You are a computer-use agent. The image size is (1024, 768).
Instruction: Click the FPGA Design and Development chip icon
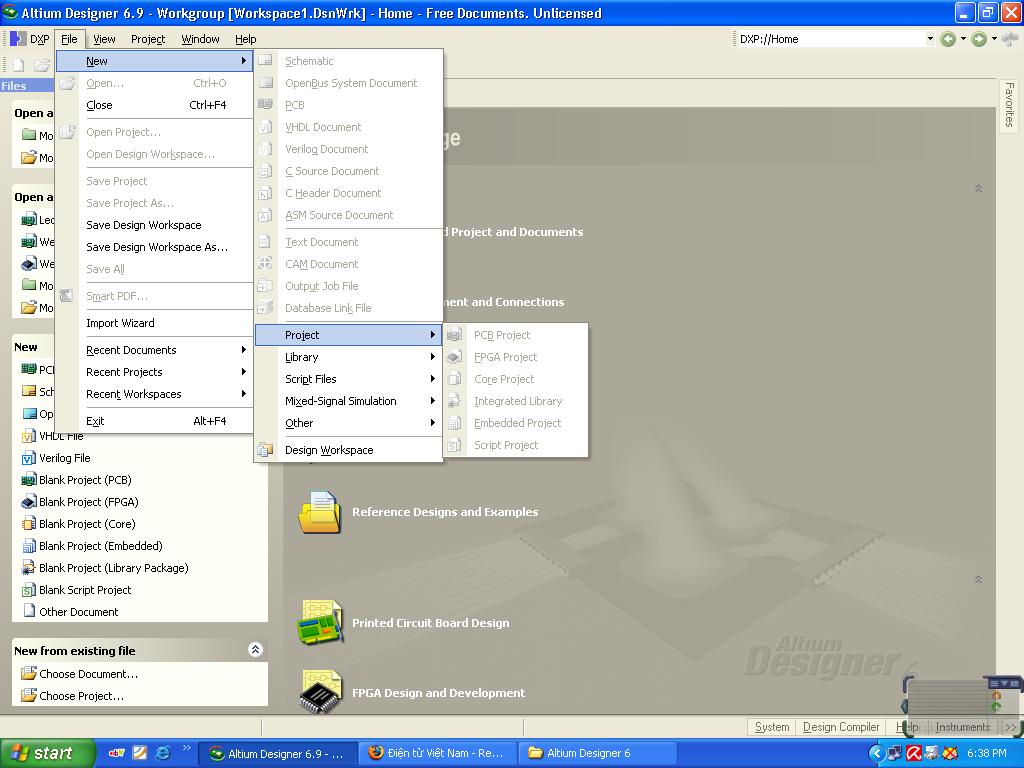(319, 692)
